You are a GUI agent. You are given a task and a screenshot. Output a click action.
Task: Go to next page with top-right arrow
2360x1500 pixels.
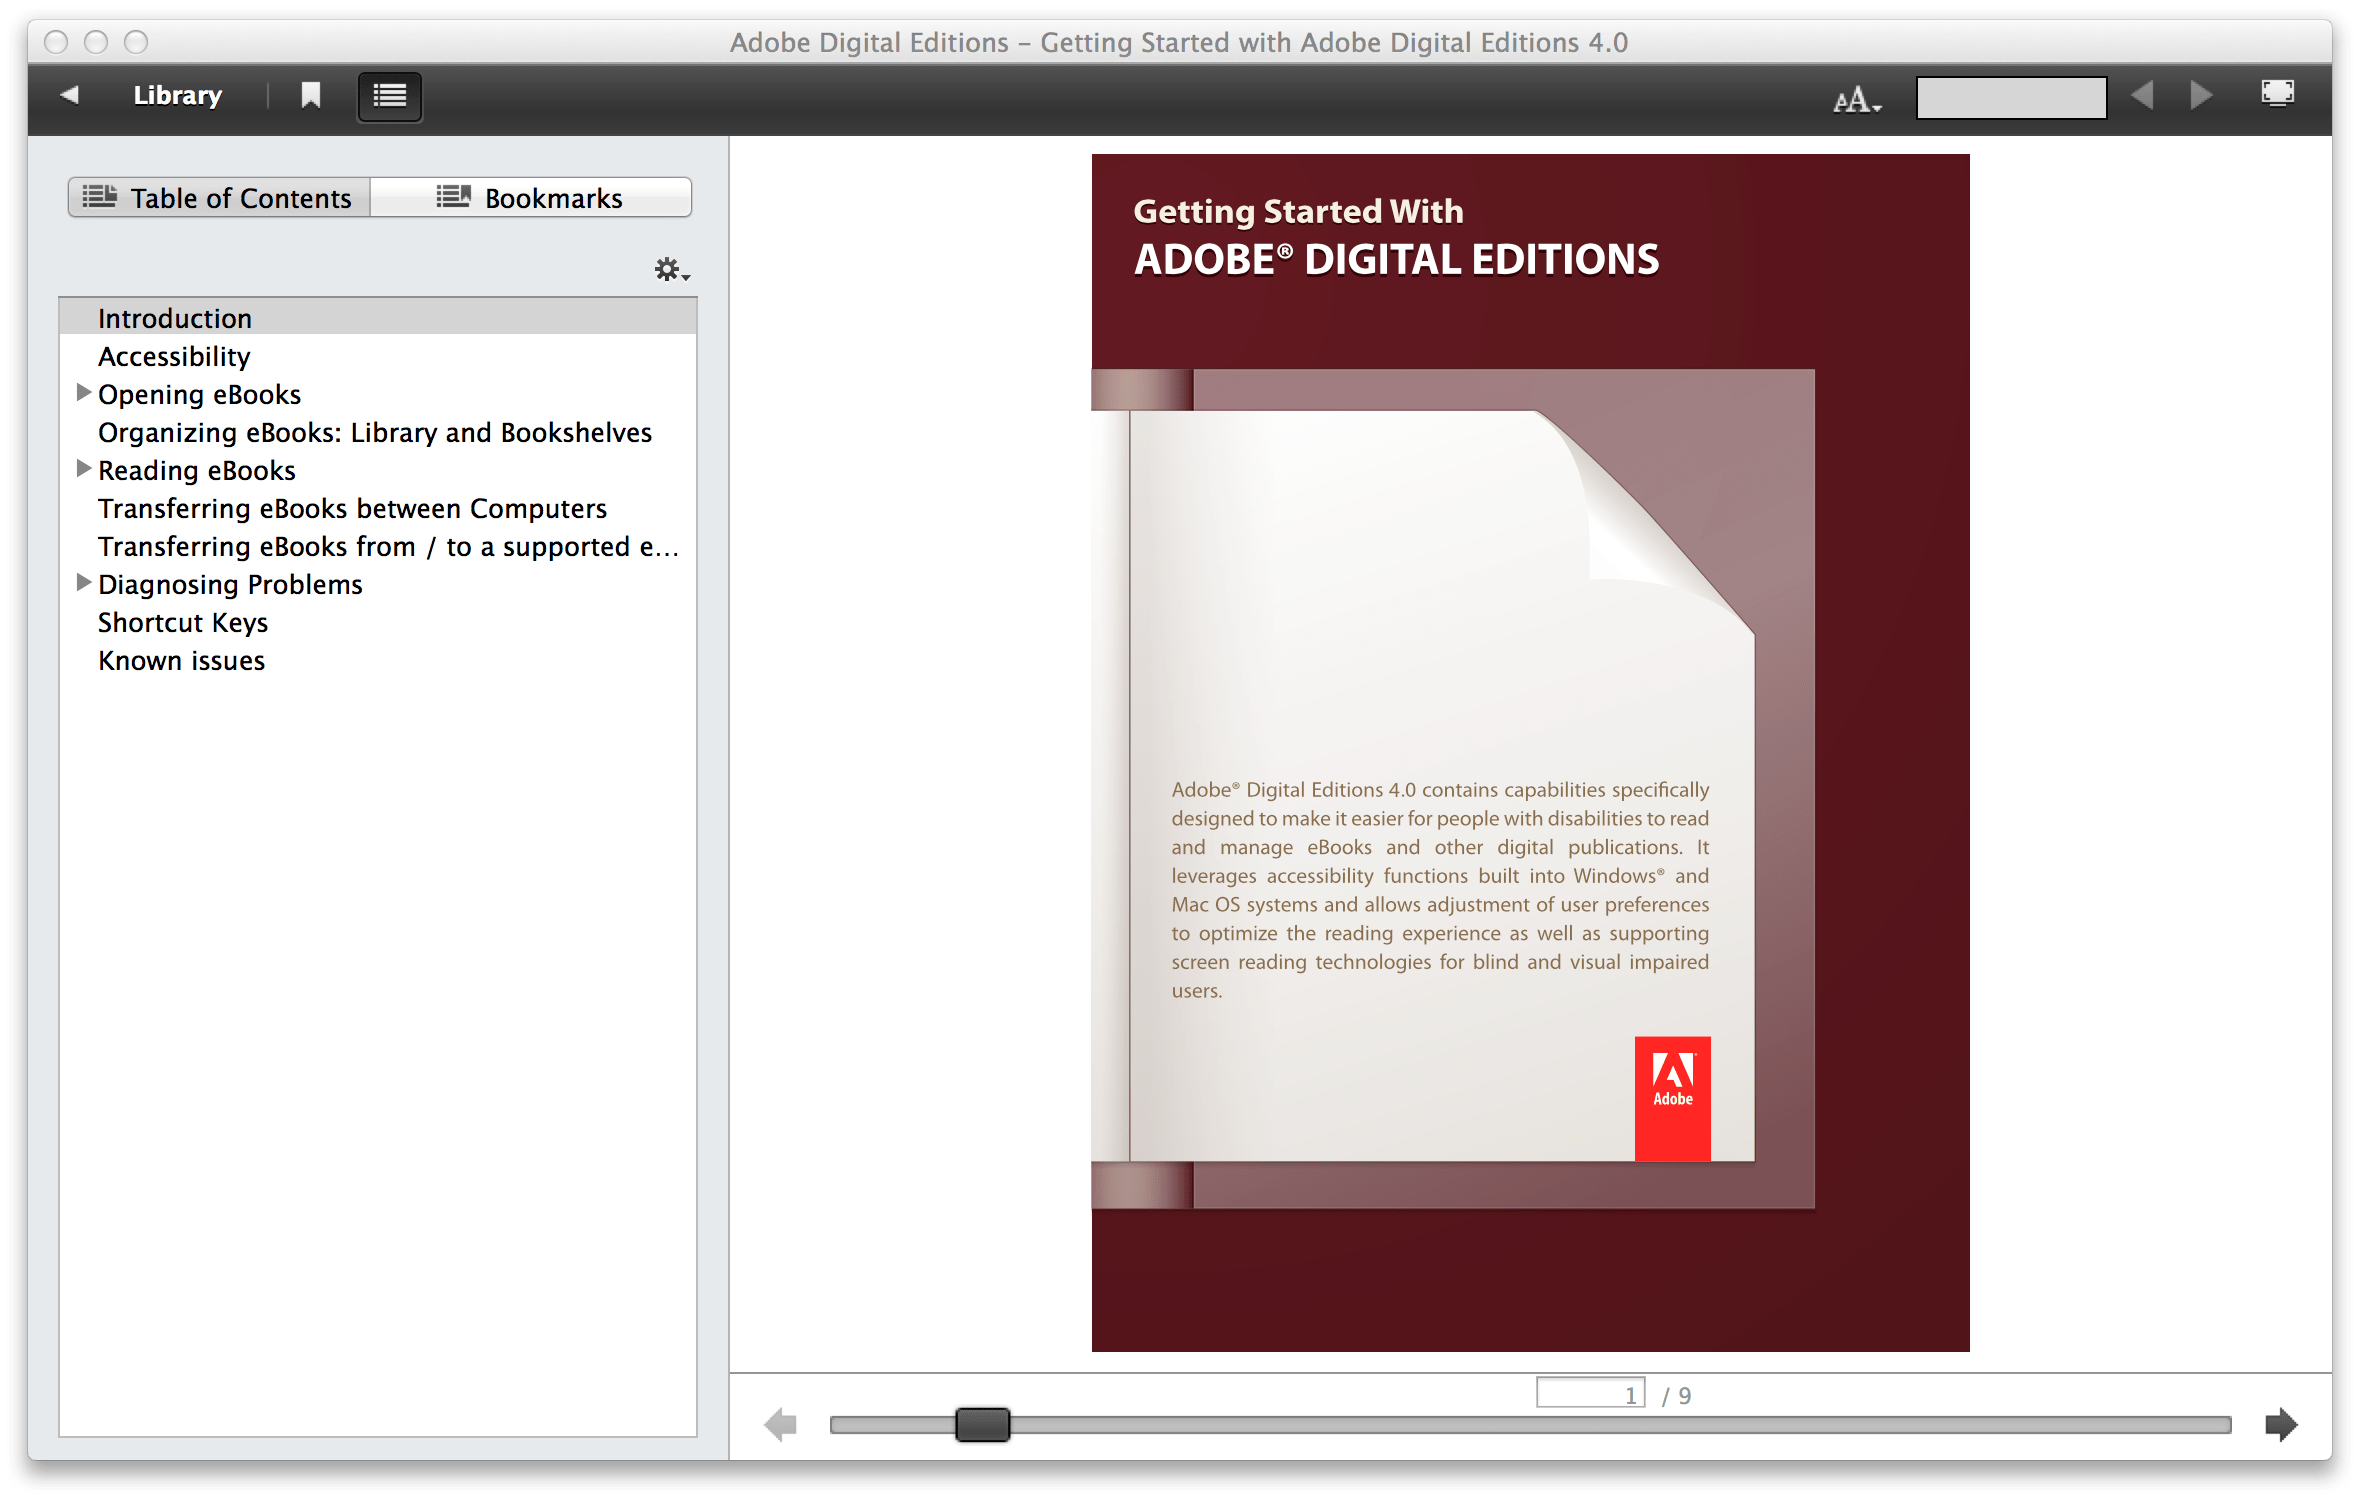(x=2202, y=94)
